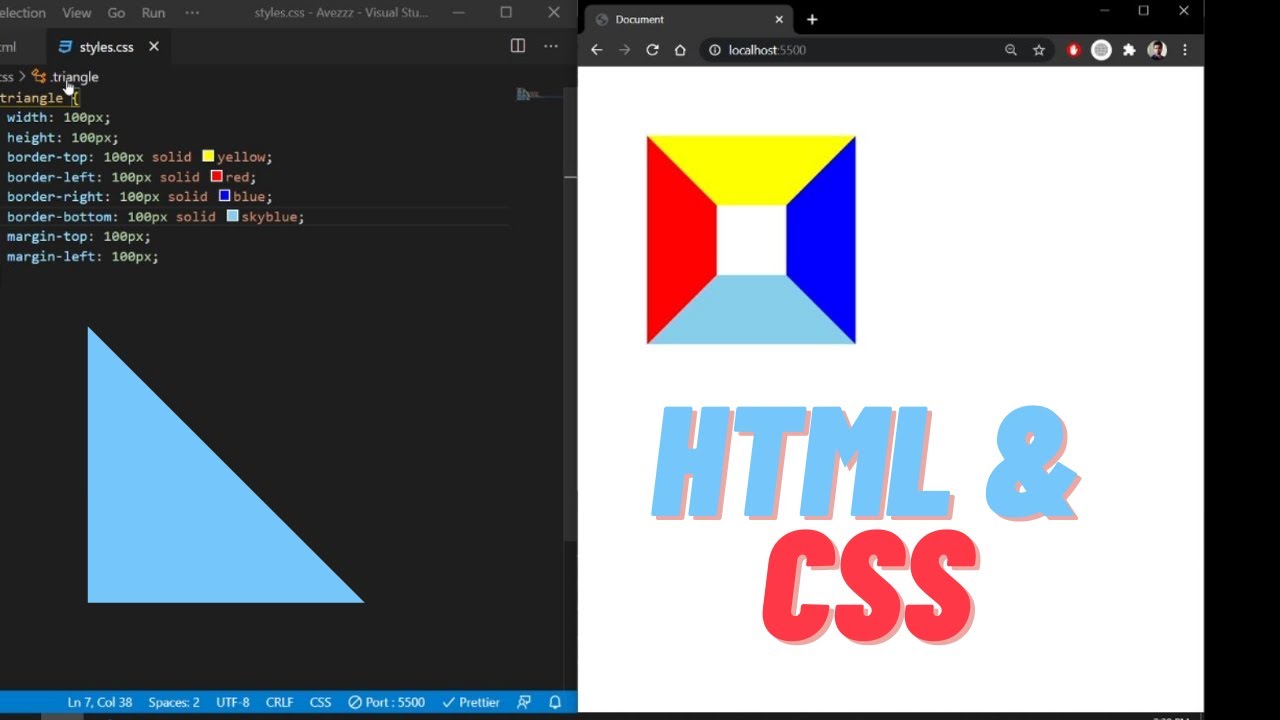Change file encoding UTF-8
Screen dimensions: 1280x720
(x=233, y=703)
